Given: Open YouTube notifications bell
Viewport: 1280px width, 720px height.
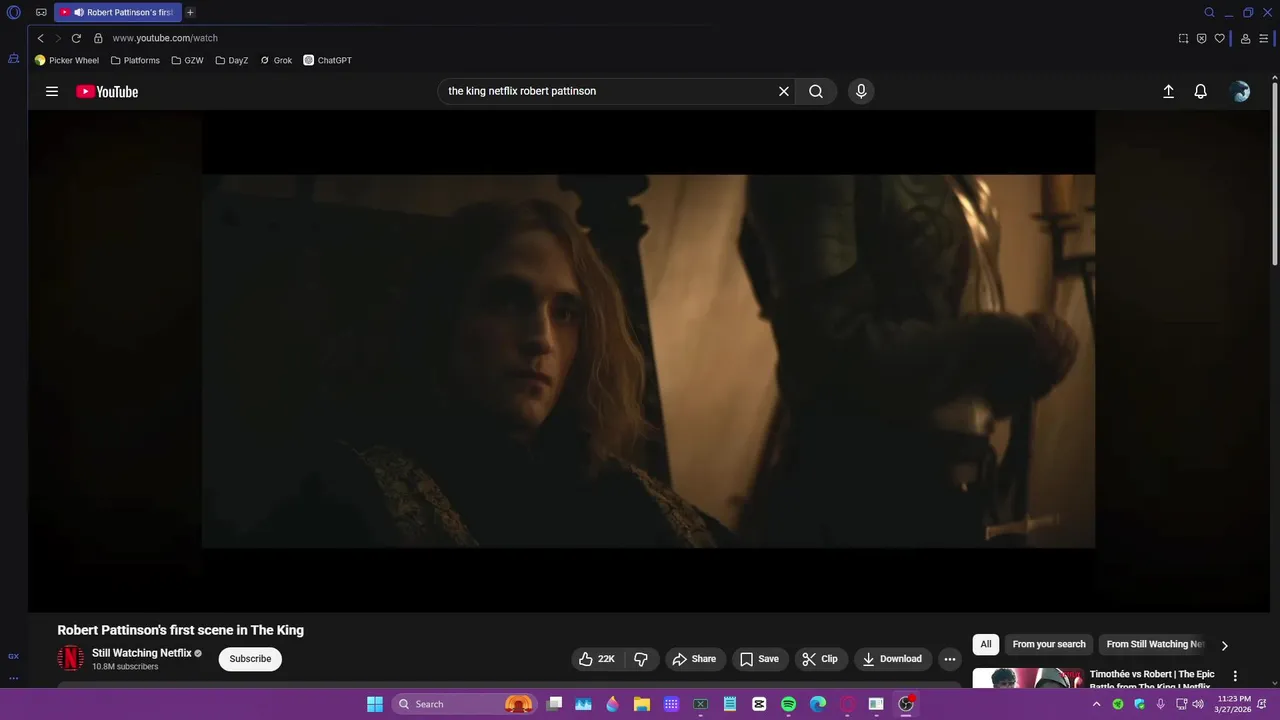Looking at the screenshot, I should [1201, 91].
